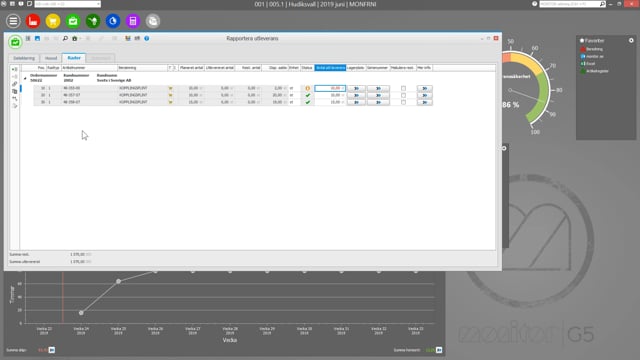Click the help icon in the title bar
Screen dimensions: 640x360
pos(534,4)
